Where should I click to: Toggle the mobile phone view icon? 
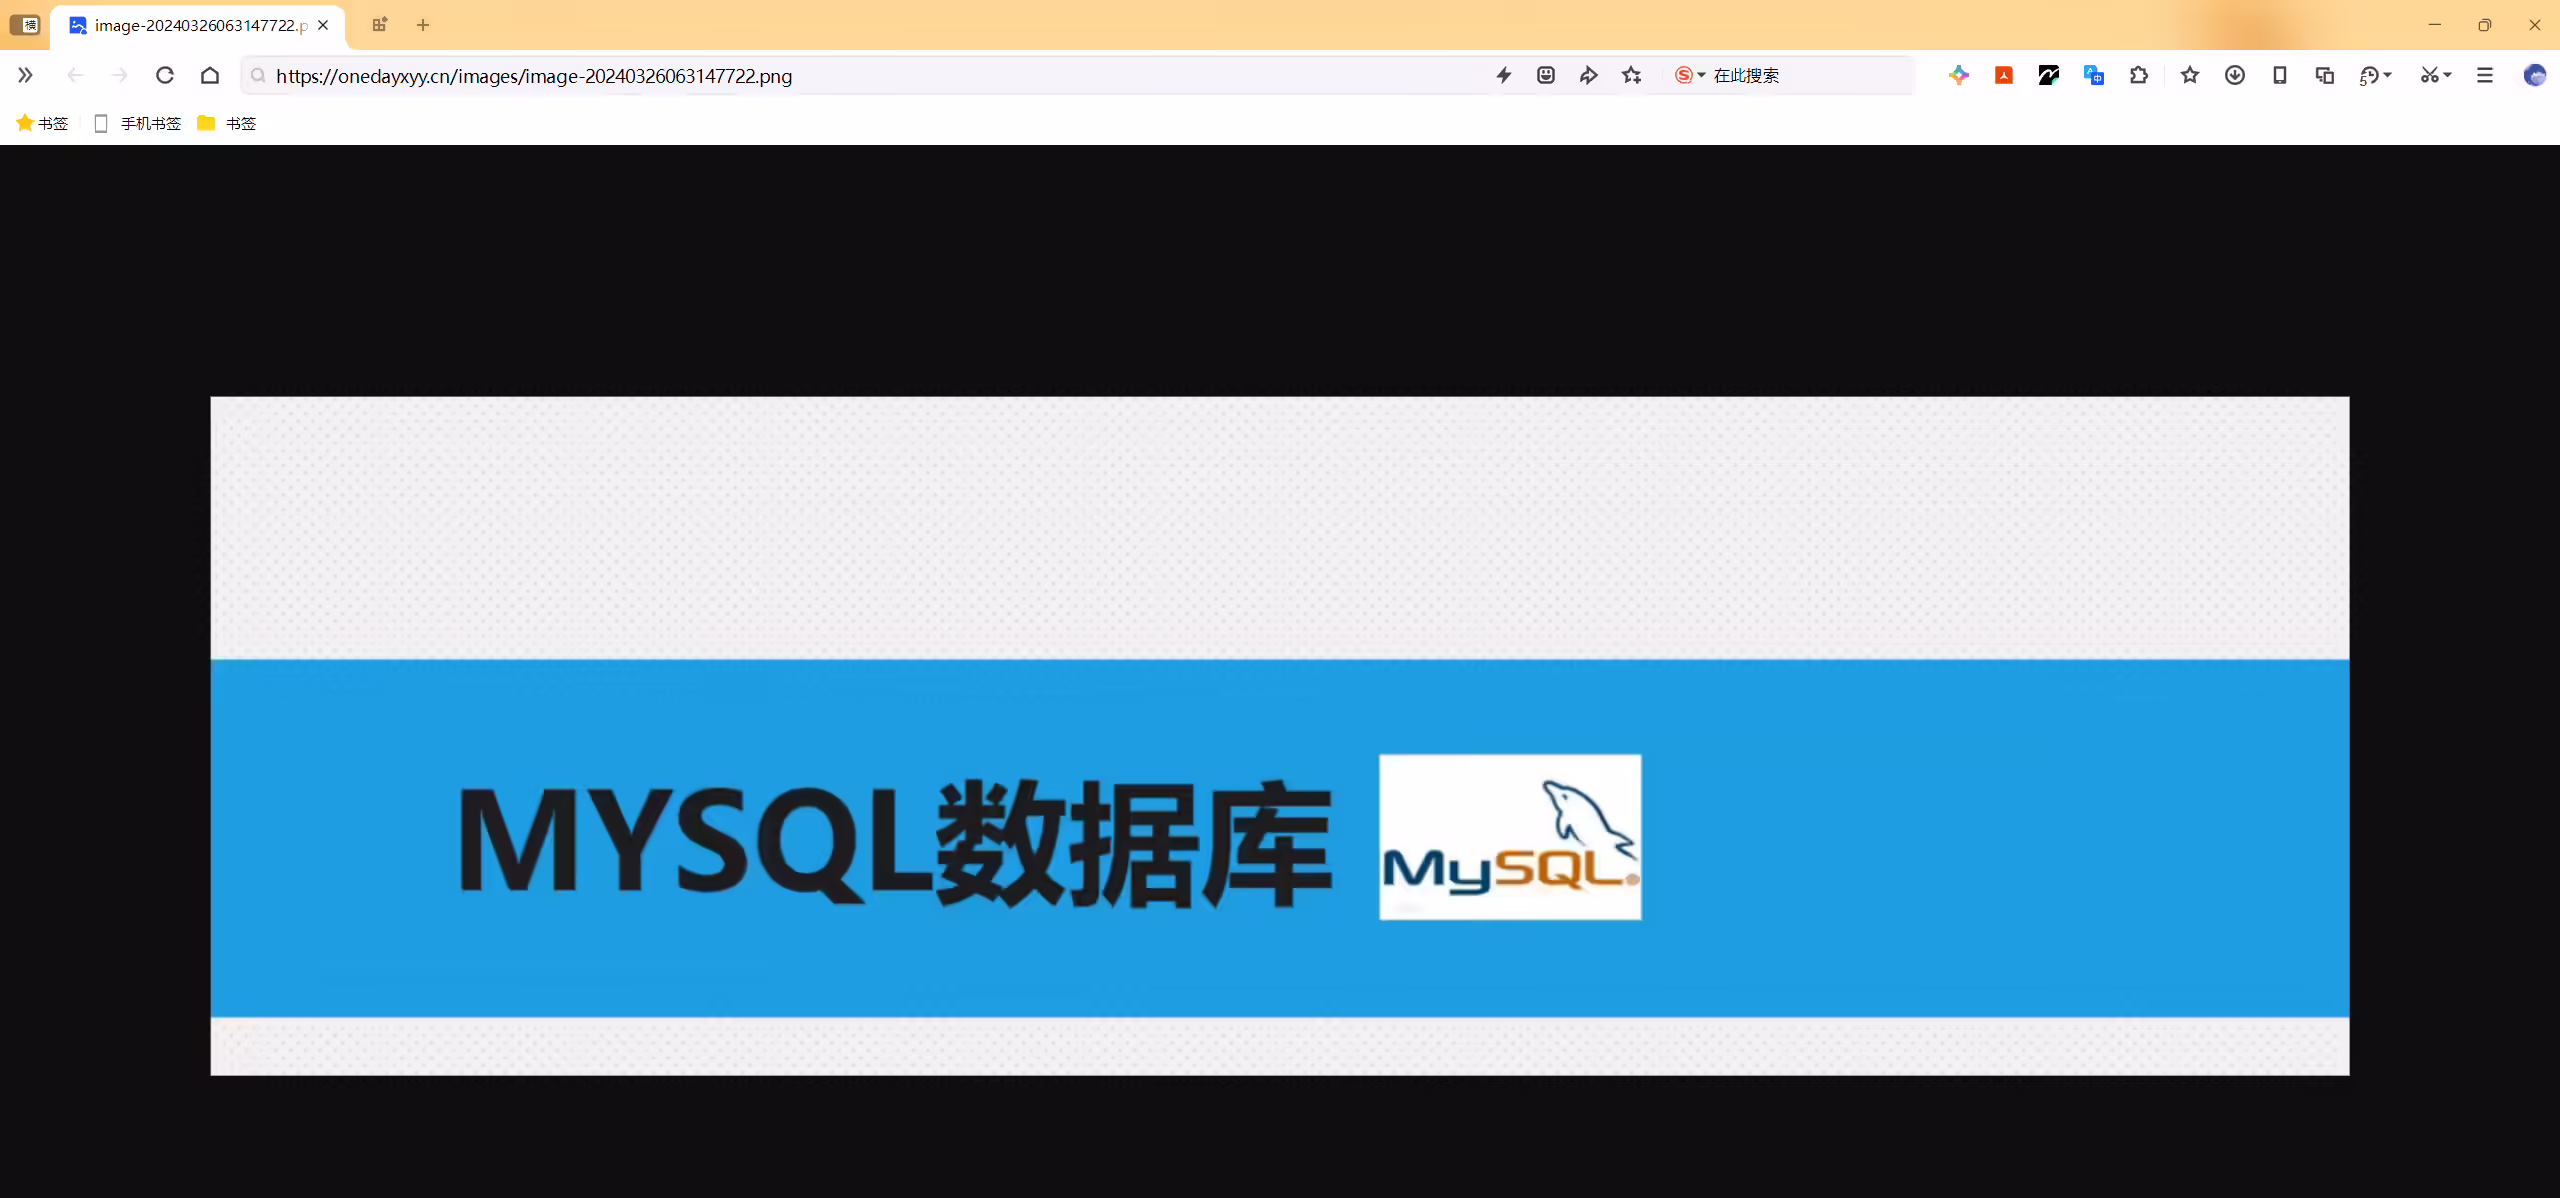(x=2280, y=75)
